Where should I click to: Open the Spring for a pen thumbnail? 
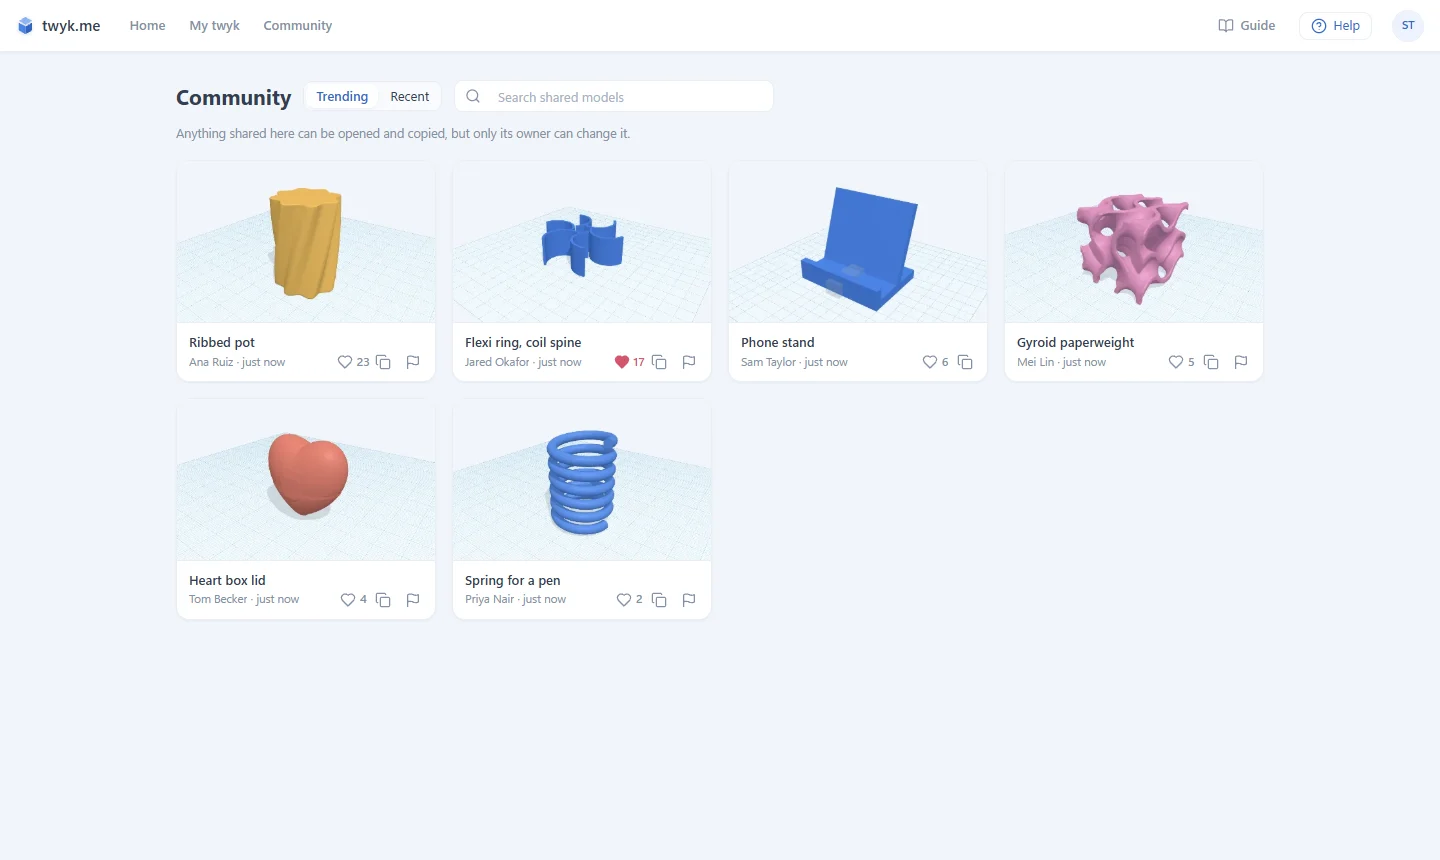point(582,481)
